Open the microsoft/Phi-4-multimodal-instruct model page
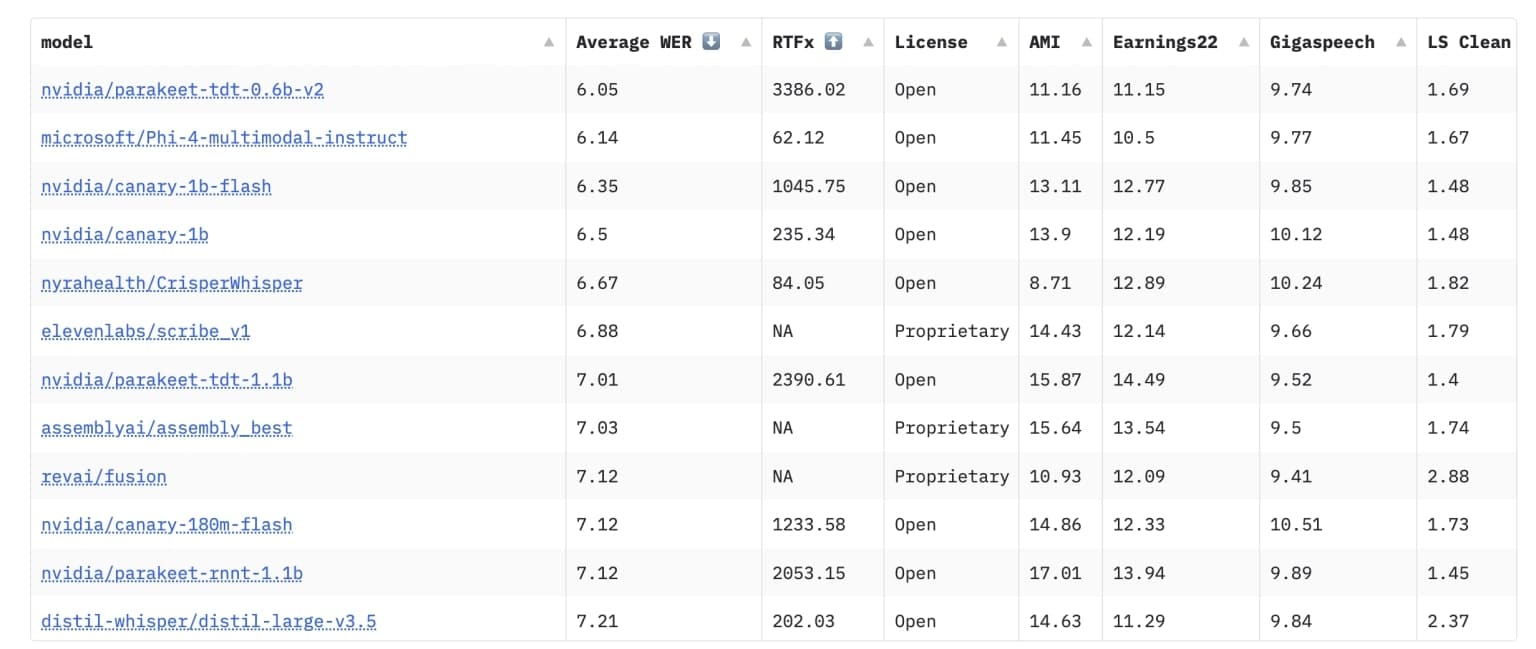Image resolution: width=1536 pixels, height=649 pixels. coord(222,138)
